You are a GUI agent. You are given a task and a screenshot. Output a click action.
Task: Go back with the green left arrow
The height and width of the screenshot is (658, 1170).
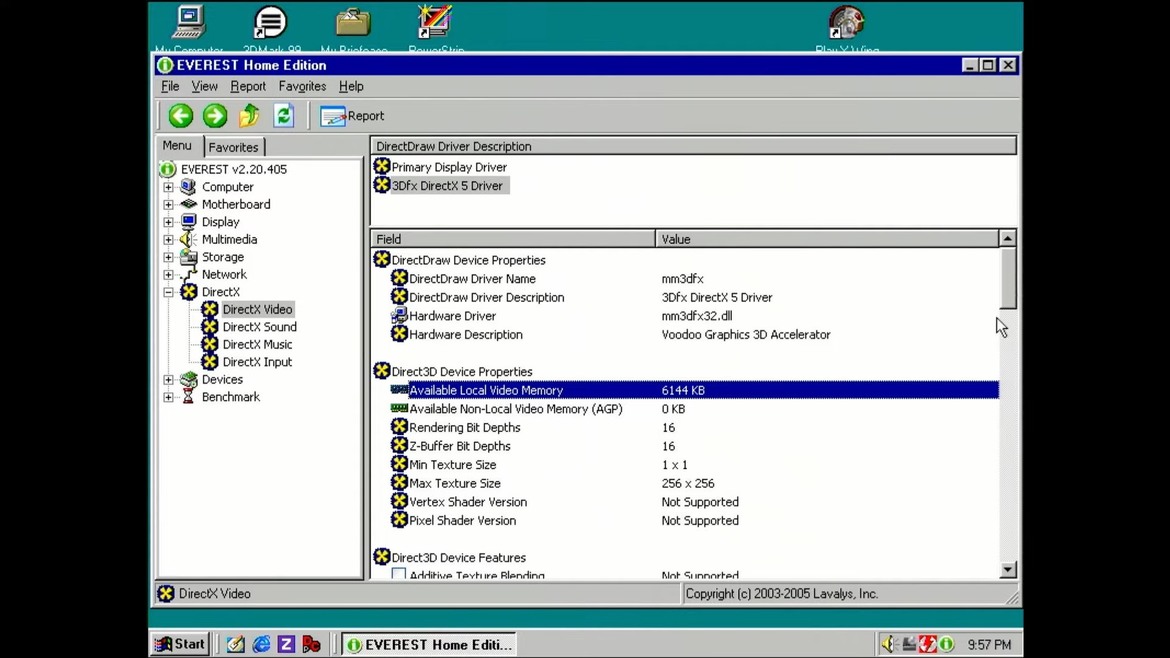(x=181, y=116)
